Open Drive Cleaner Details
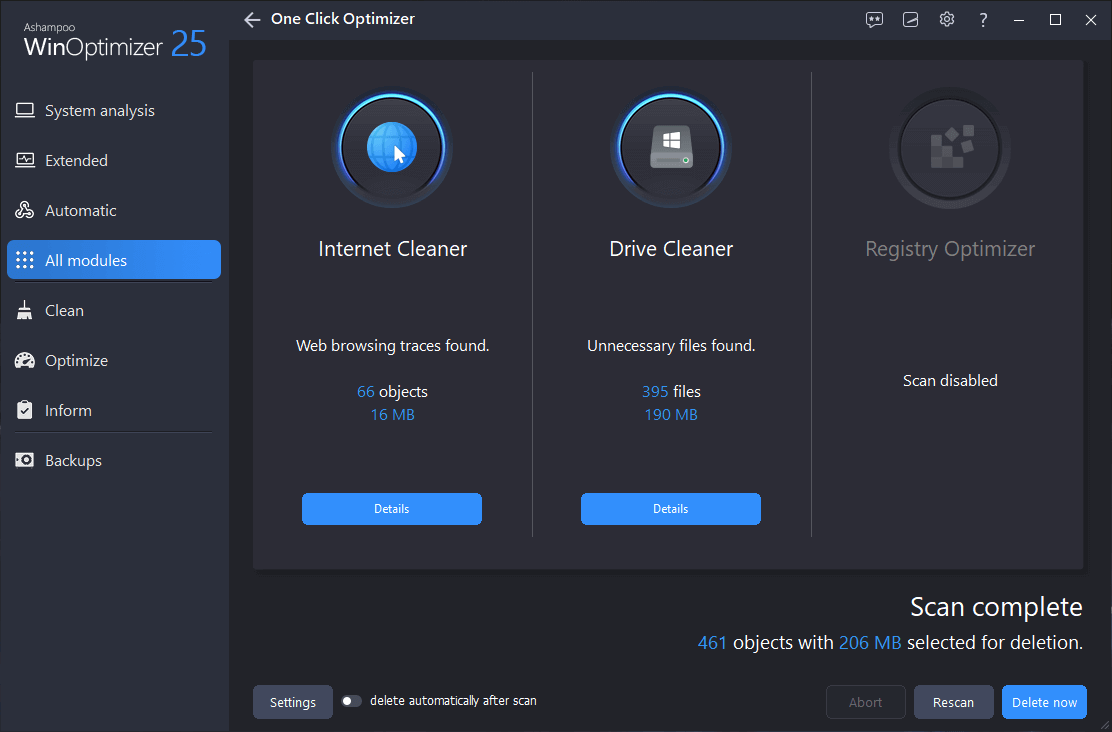The image size is (1112, 732). click(x=671, y=509)
